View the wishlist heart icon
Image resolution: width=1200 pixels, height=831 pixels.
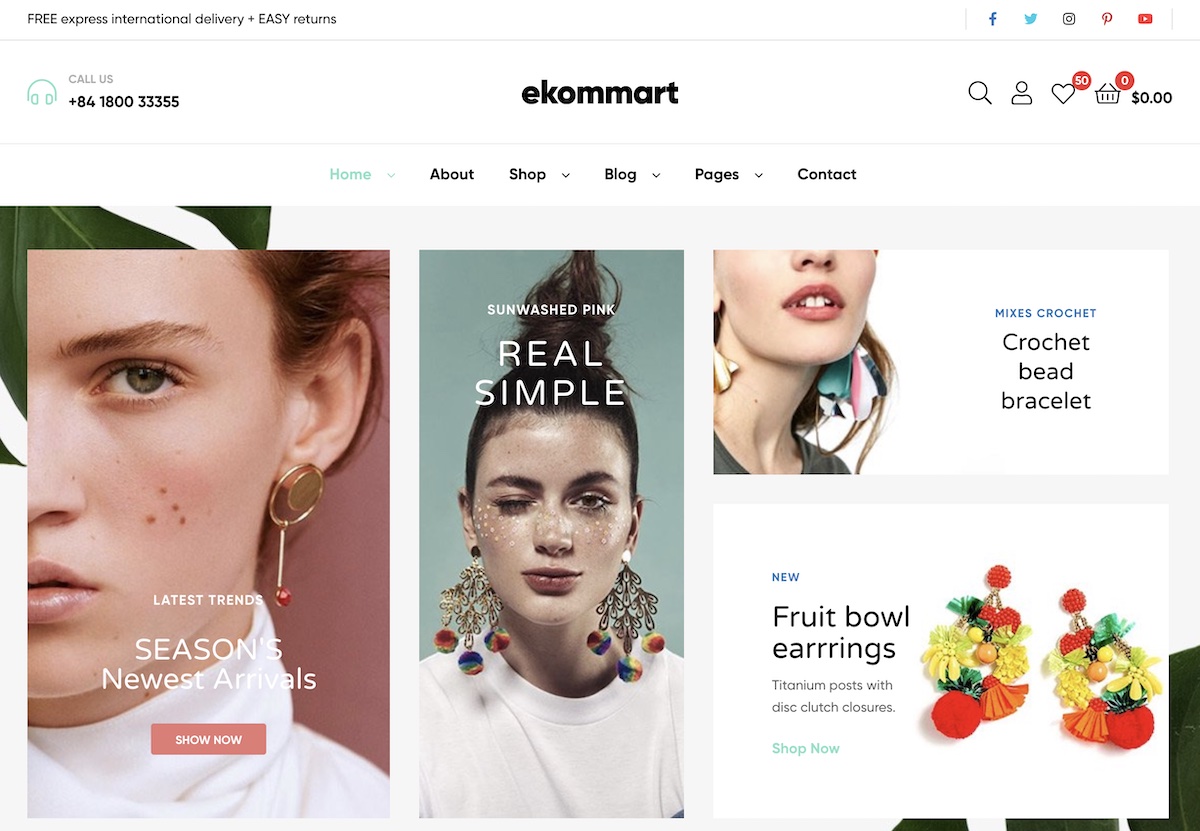1063,94
